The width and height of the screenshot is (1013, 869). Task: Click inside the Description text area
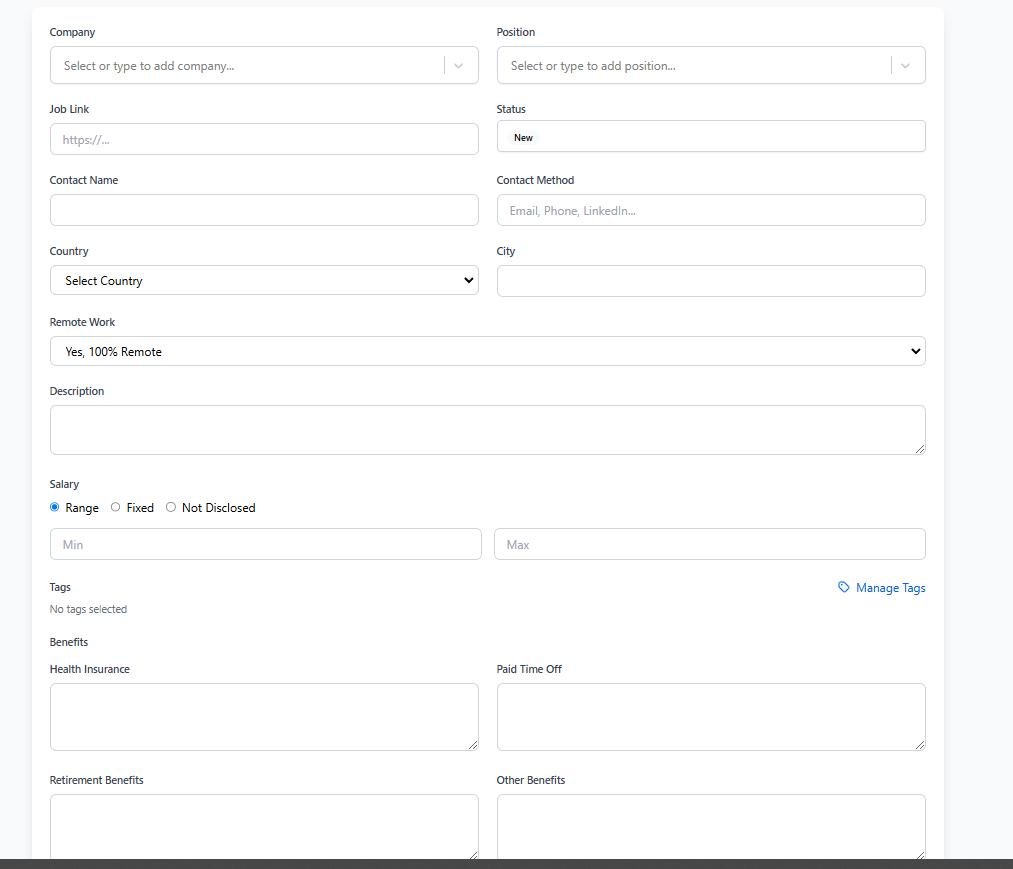click(487, 430)
